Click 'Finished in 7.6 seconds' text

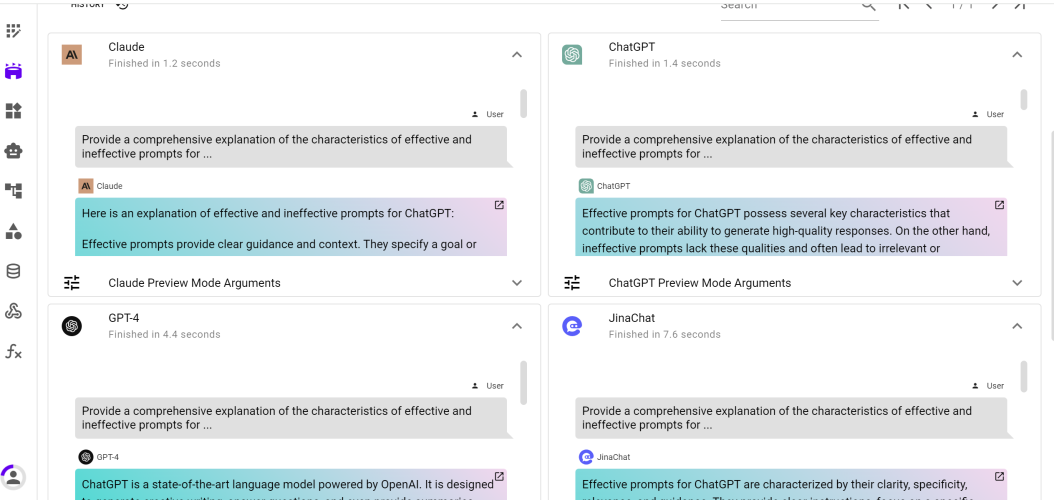pyautogui.click(x=665, y=334)
